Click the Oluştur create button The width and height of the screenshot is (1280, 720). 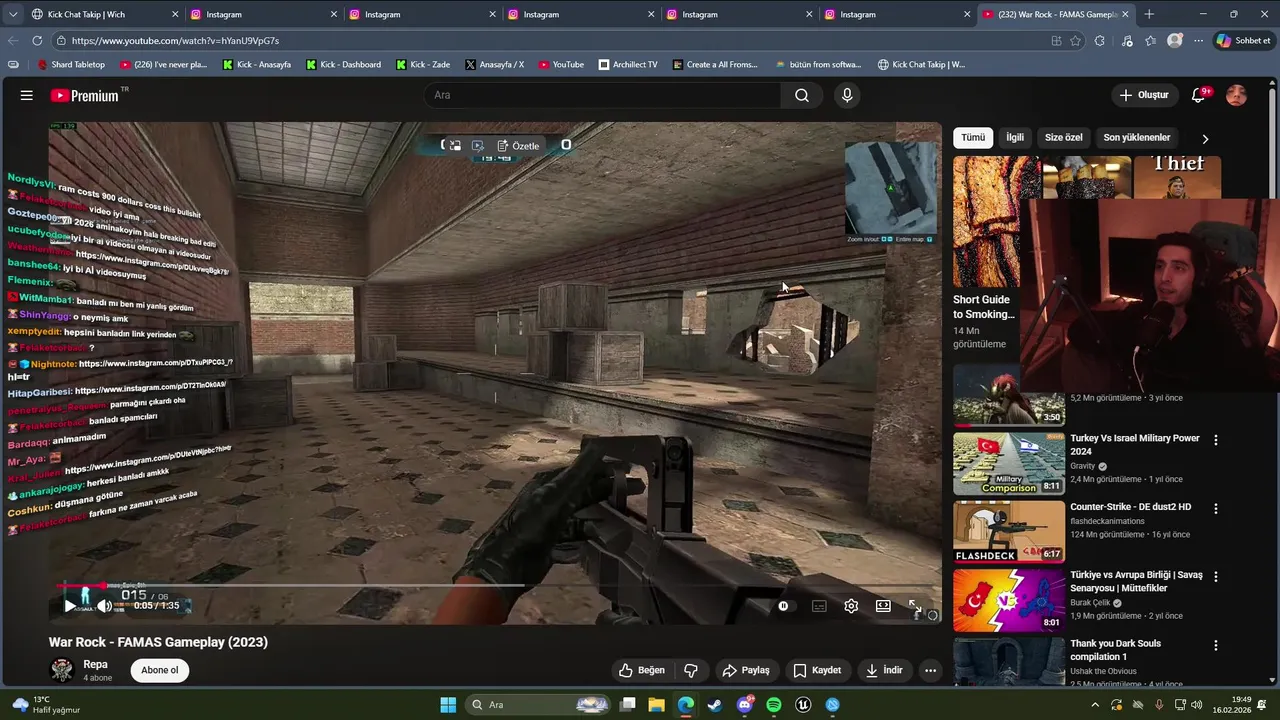click(1143, 95)
